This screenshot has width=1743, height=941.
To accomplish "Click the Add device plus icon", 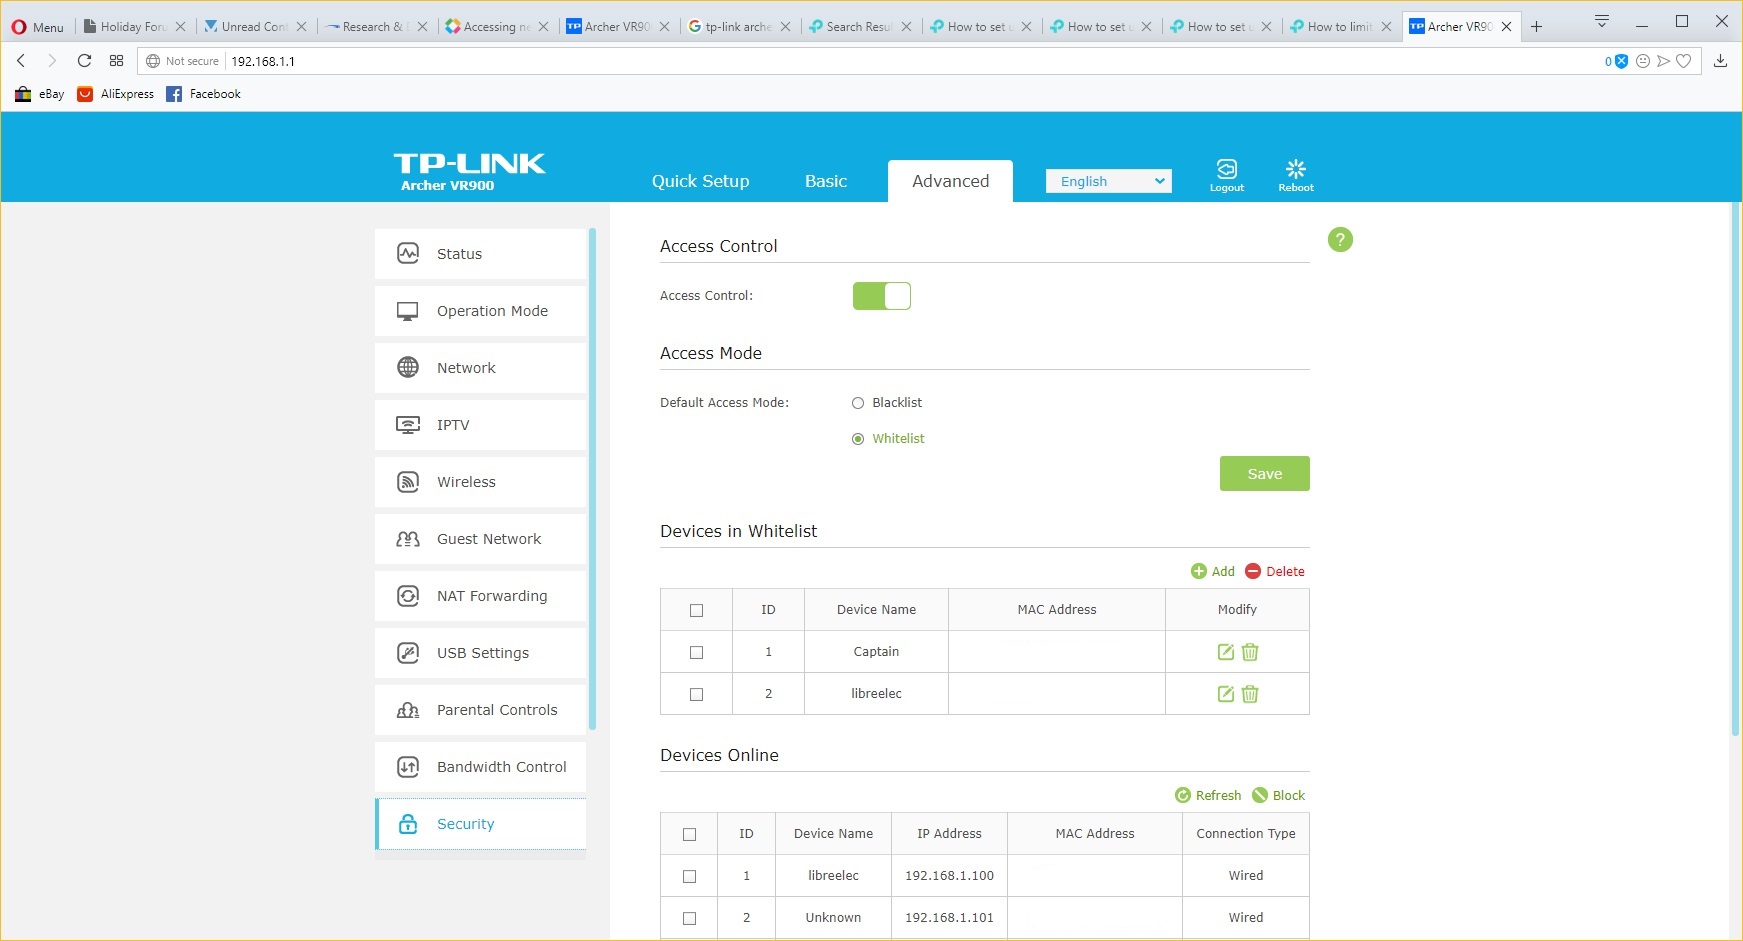I will click(1199, 571).
